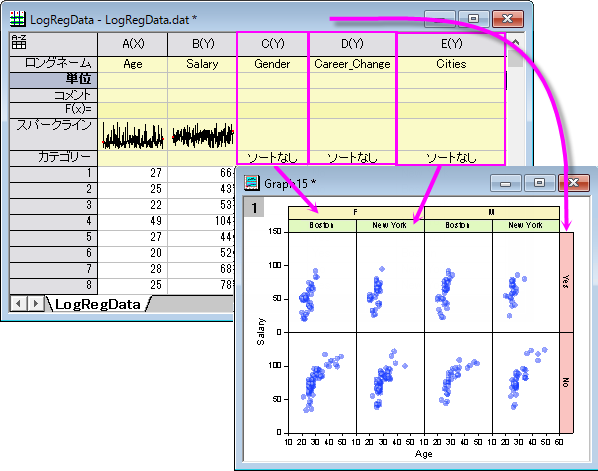Click the sheet tab scroll-left arrow

point(18,304)
